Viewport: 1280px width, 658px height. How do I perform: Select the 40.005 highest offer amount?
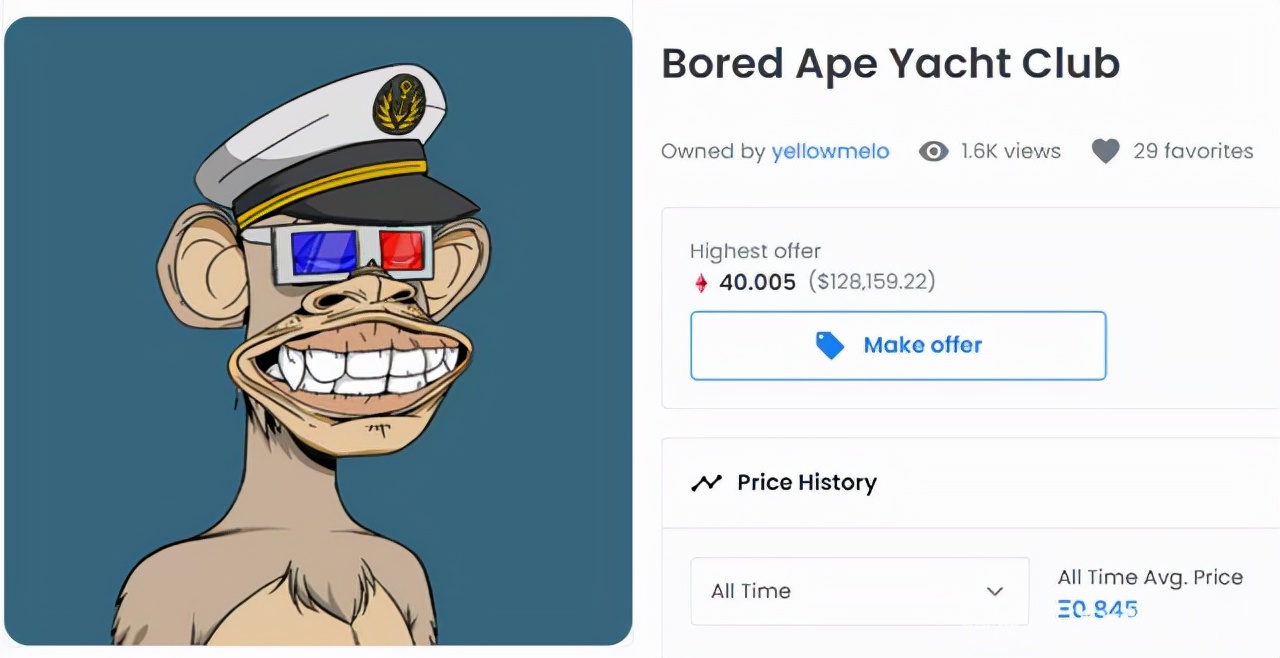click(x=757, y=282)
